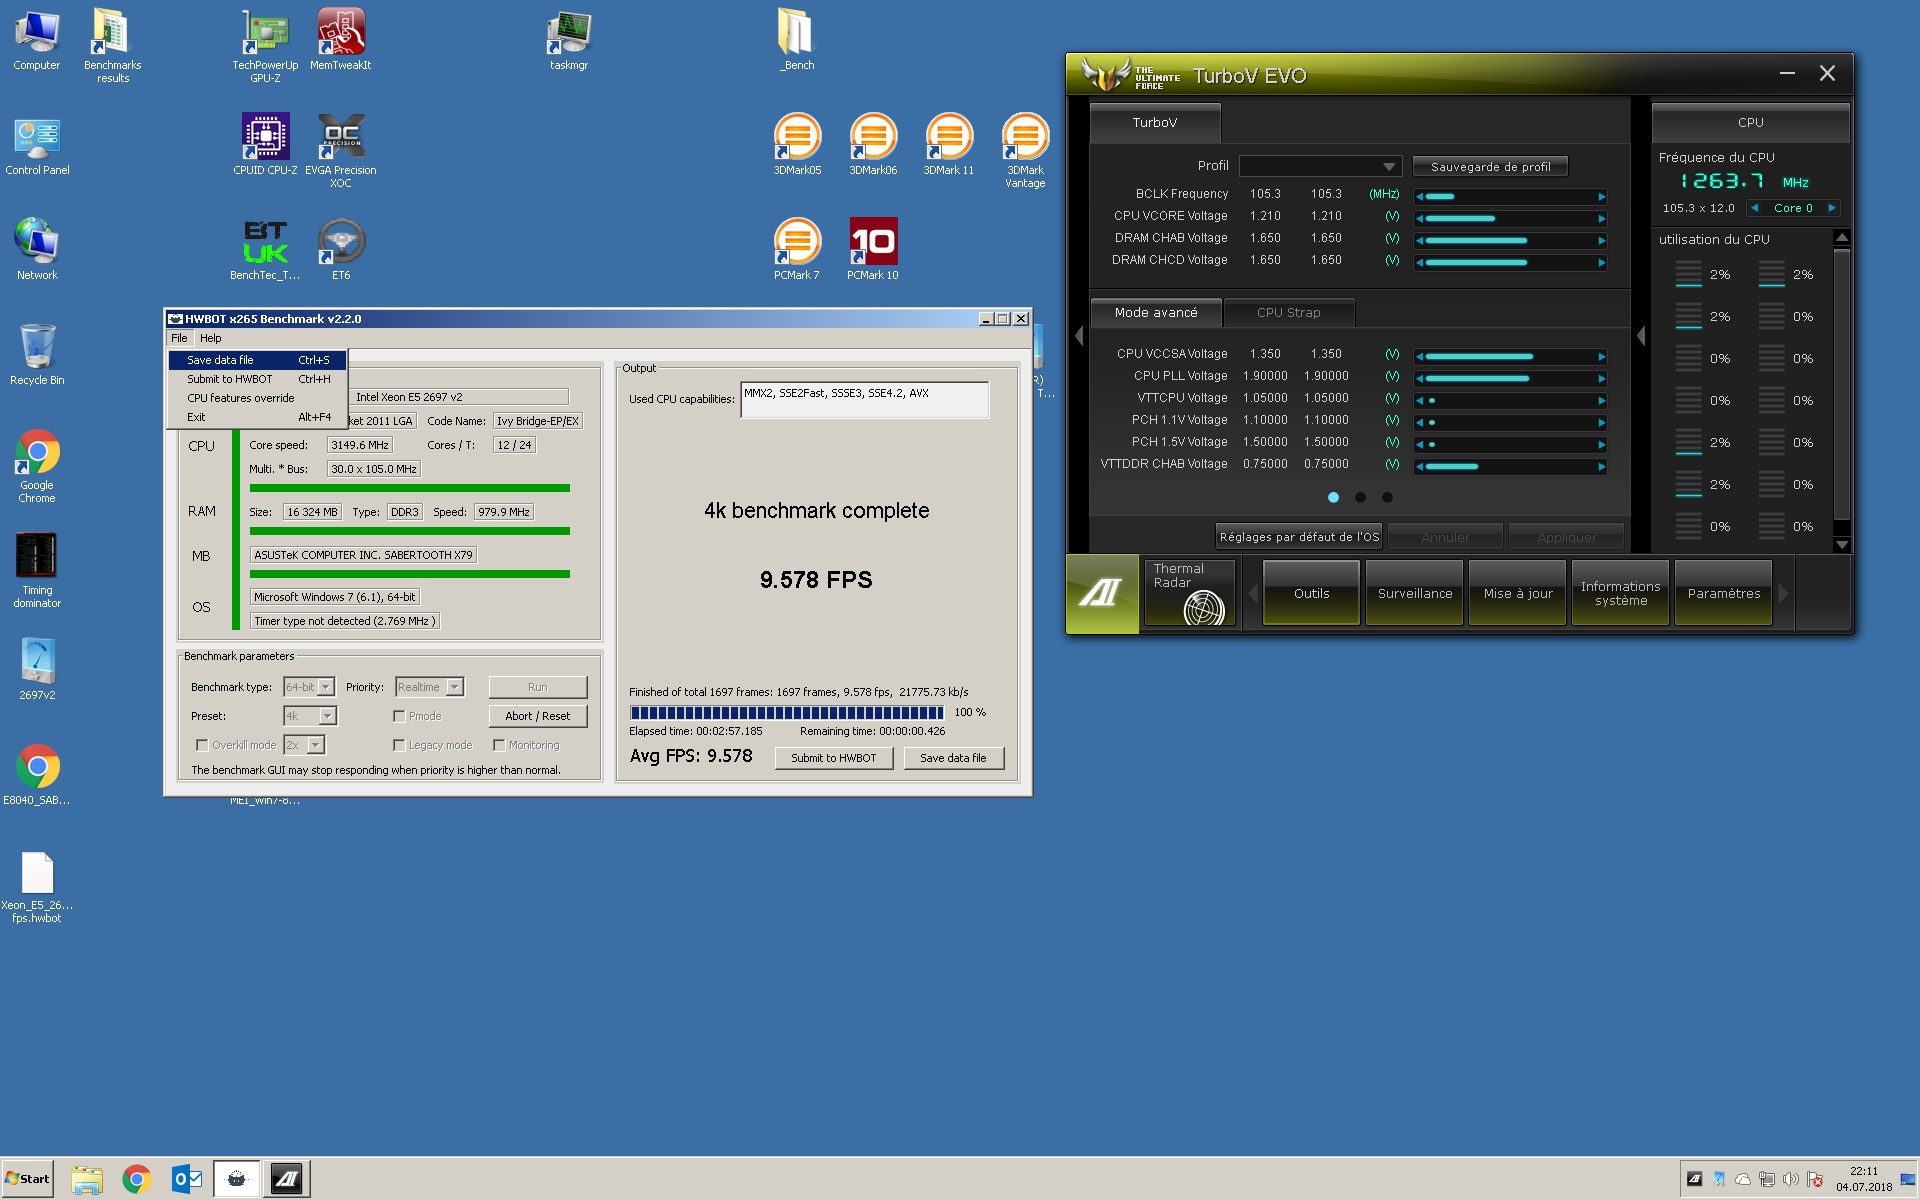1920x1200 pixels.
Task: Open the Recycle Bin icon
Action: [x=37, y=355]
